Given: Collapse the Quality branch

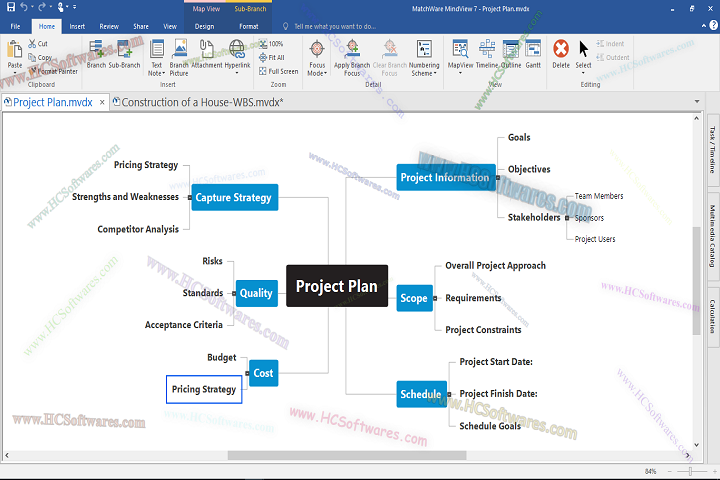Looking at the screenshot, I should [x=234, y=293].
